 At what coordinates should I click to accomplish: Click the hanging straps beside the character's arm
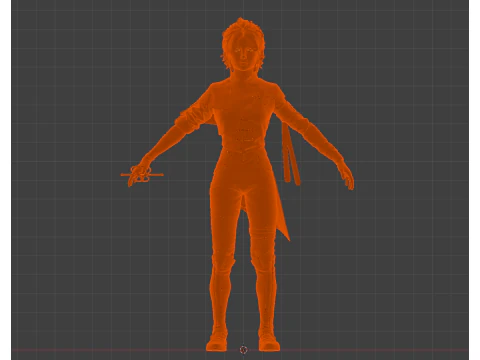tap(291, 153)
